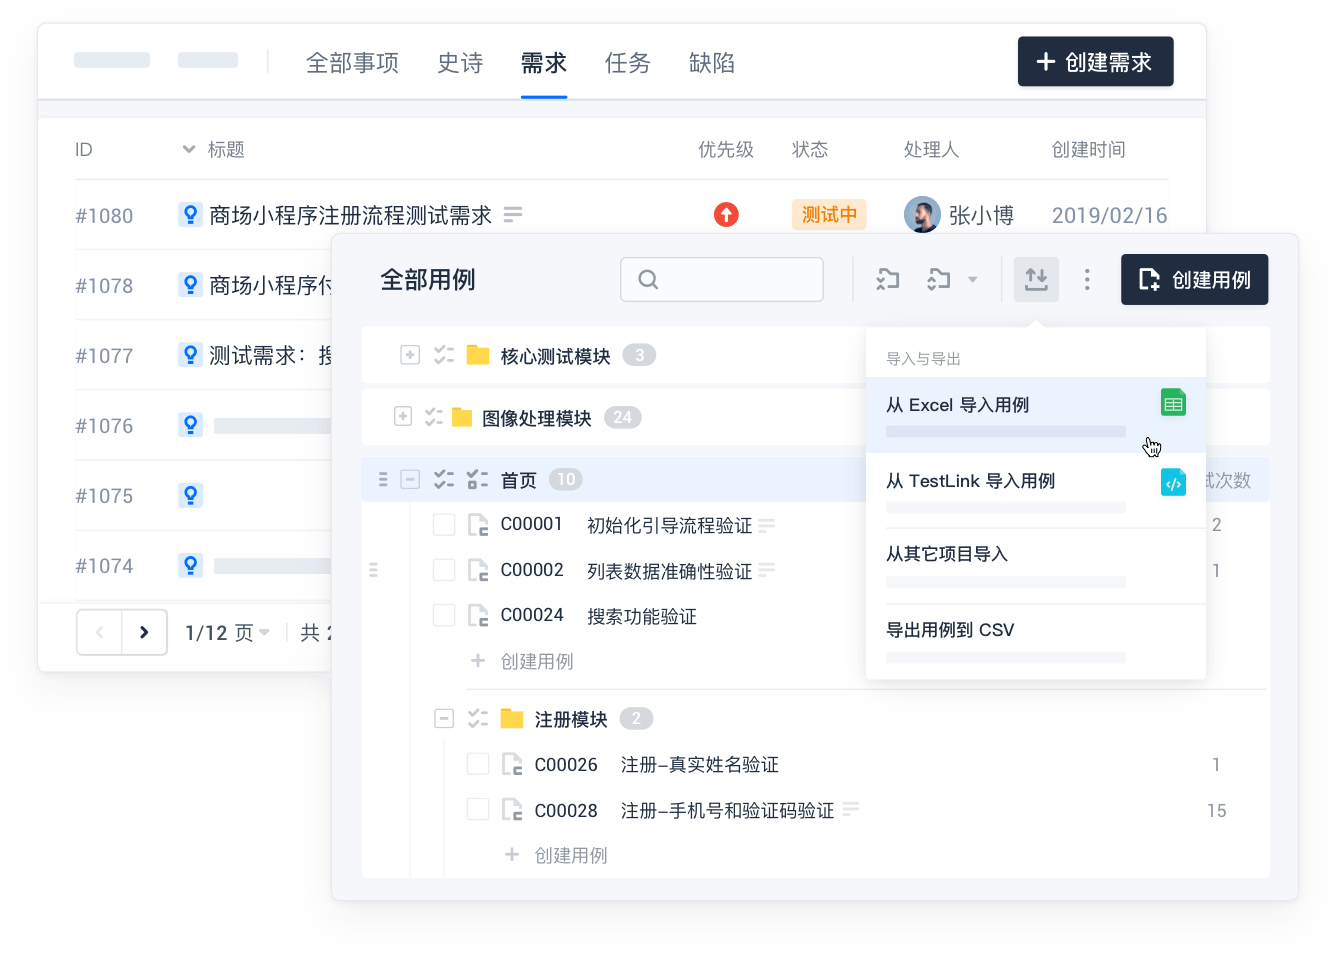
Task: Expand the 核心测试模块 folder
Action: (x=410, y=355)
